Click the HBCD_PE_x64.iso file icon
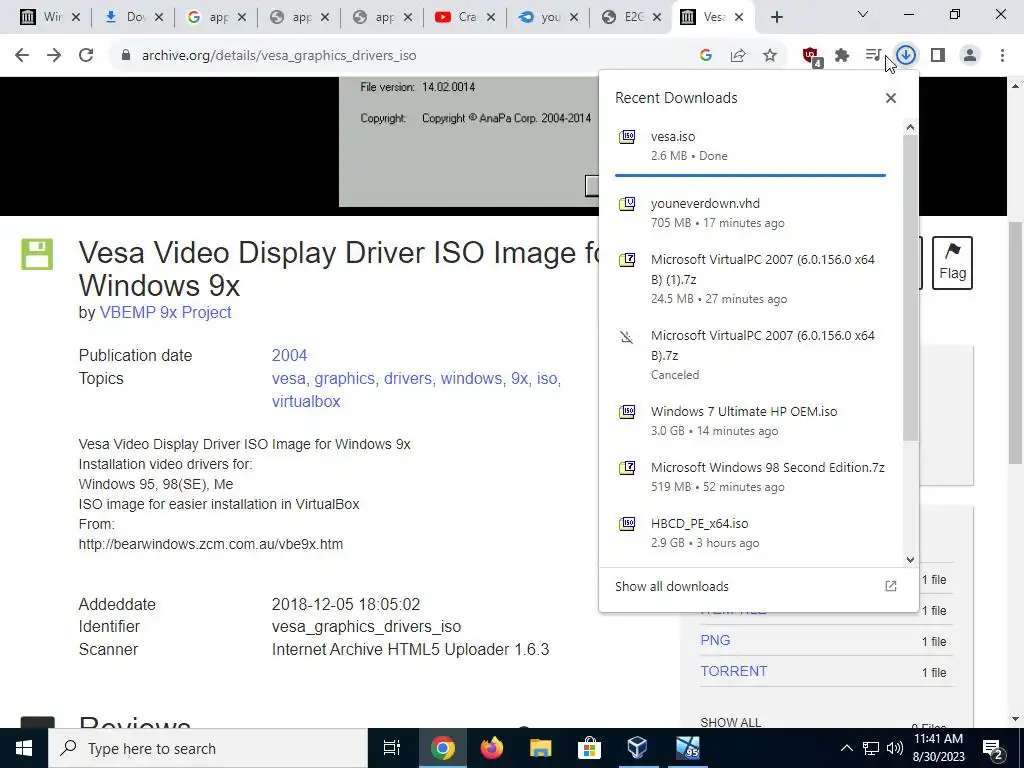This screenshot has height=768, width=1024. [x=627, y=524]
